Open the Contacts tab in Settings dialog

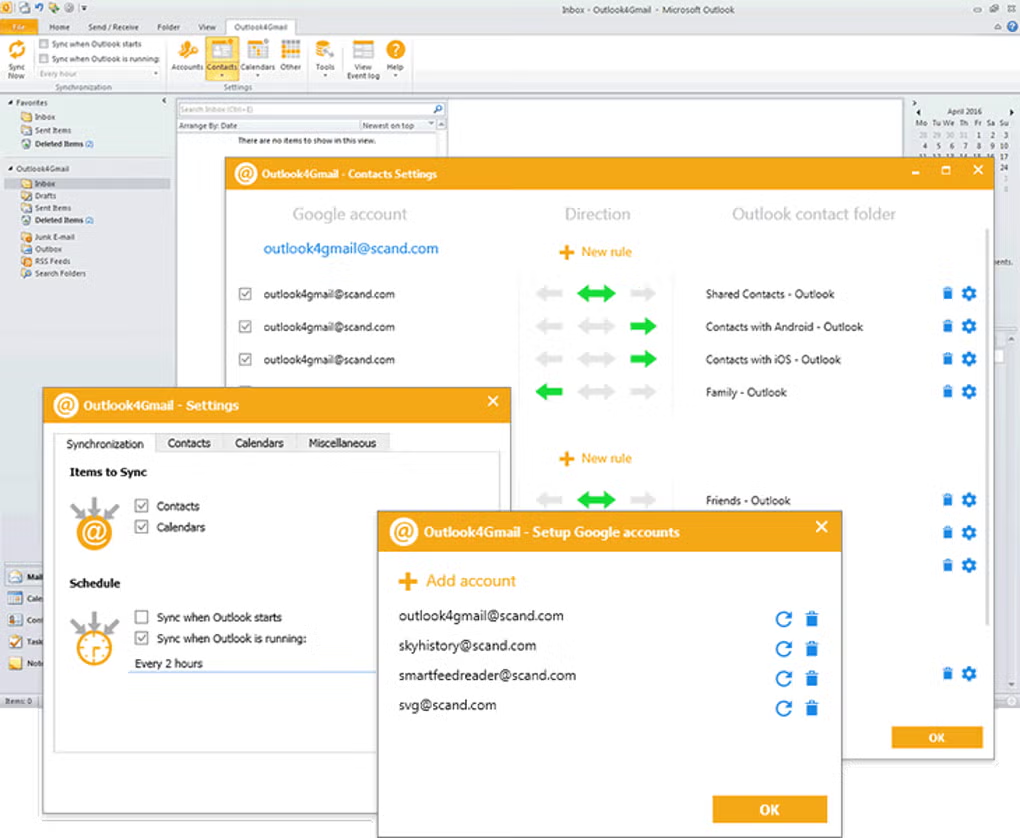point(189,443)
